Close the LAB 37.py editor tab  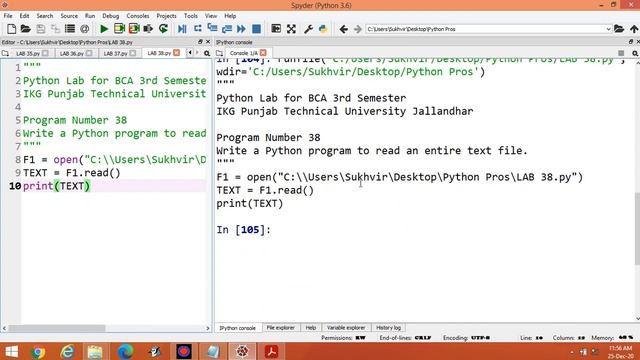133,53
